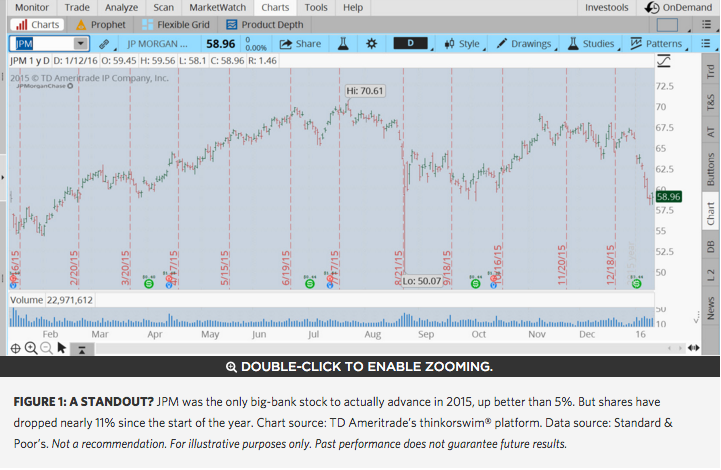This screenshot has height=470, width=721.
Task: Open the AT side panel tab
Action: (711, 132)
